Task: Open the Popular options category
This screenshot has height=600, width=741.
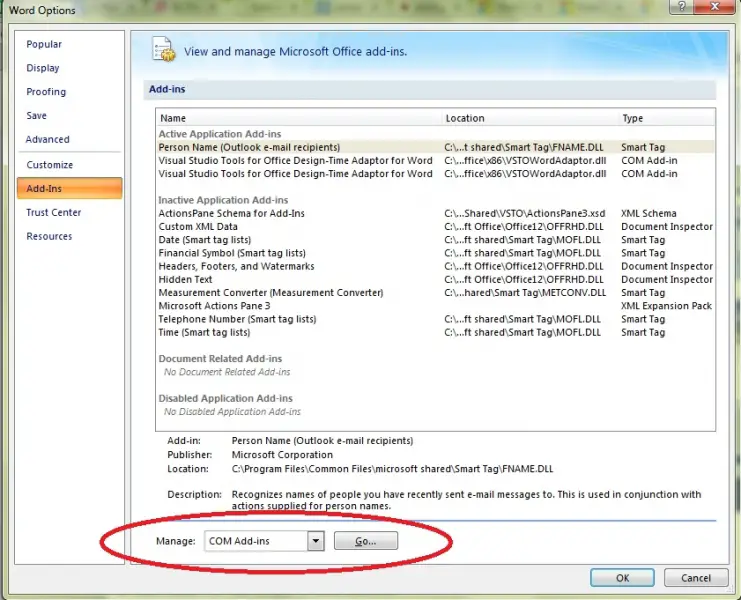Action: 44,44
